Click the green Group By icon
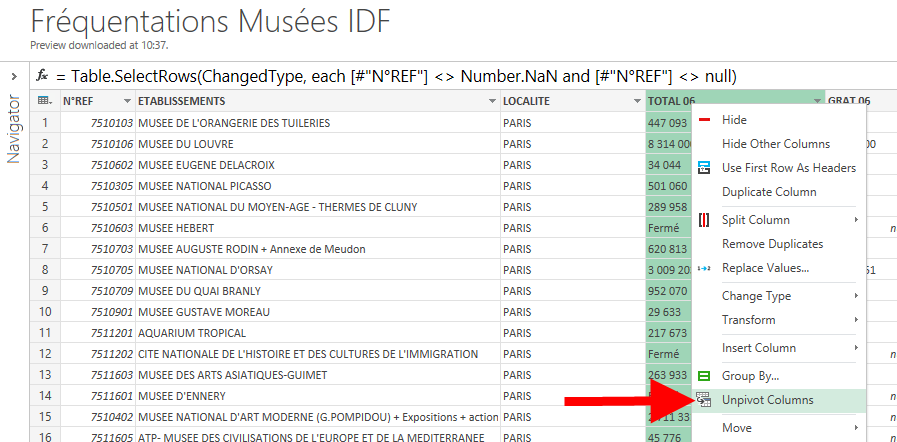 [704, 376]
